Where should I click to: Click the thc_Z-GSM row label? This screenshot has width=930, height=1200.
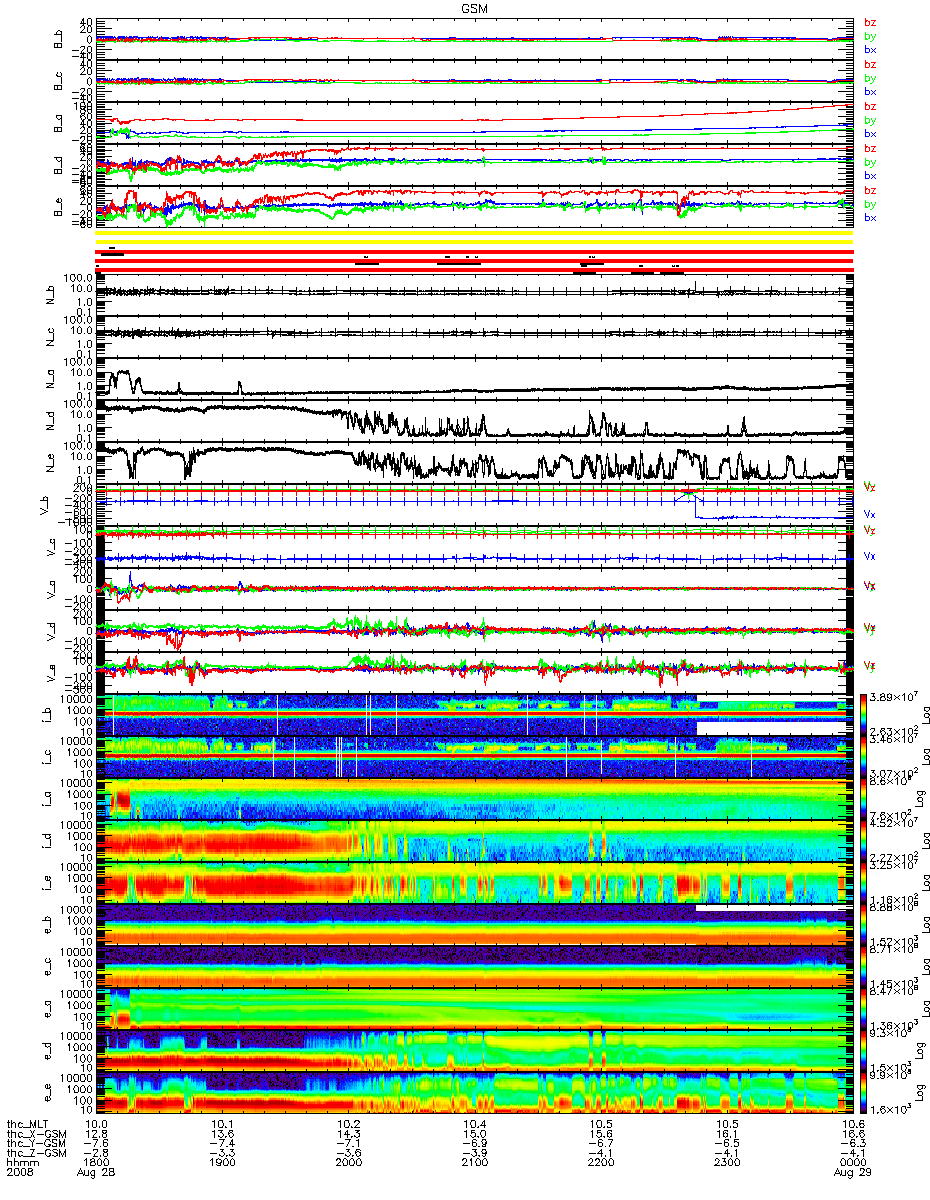[35, 1153]
